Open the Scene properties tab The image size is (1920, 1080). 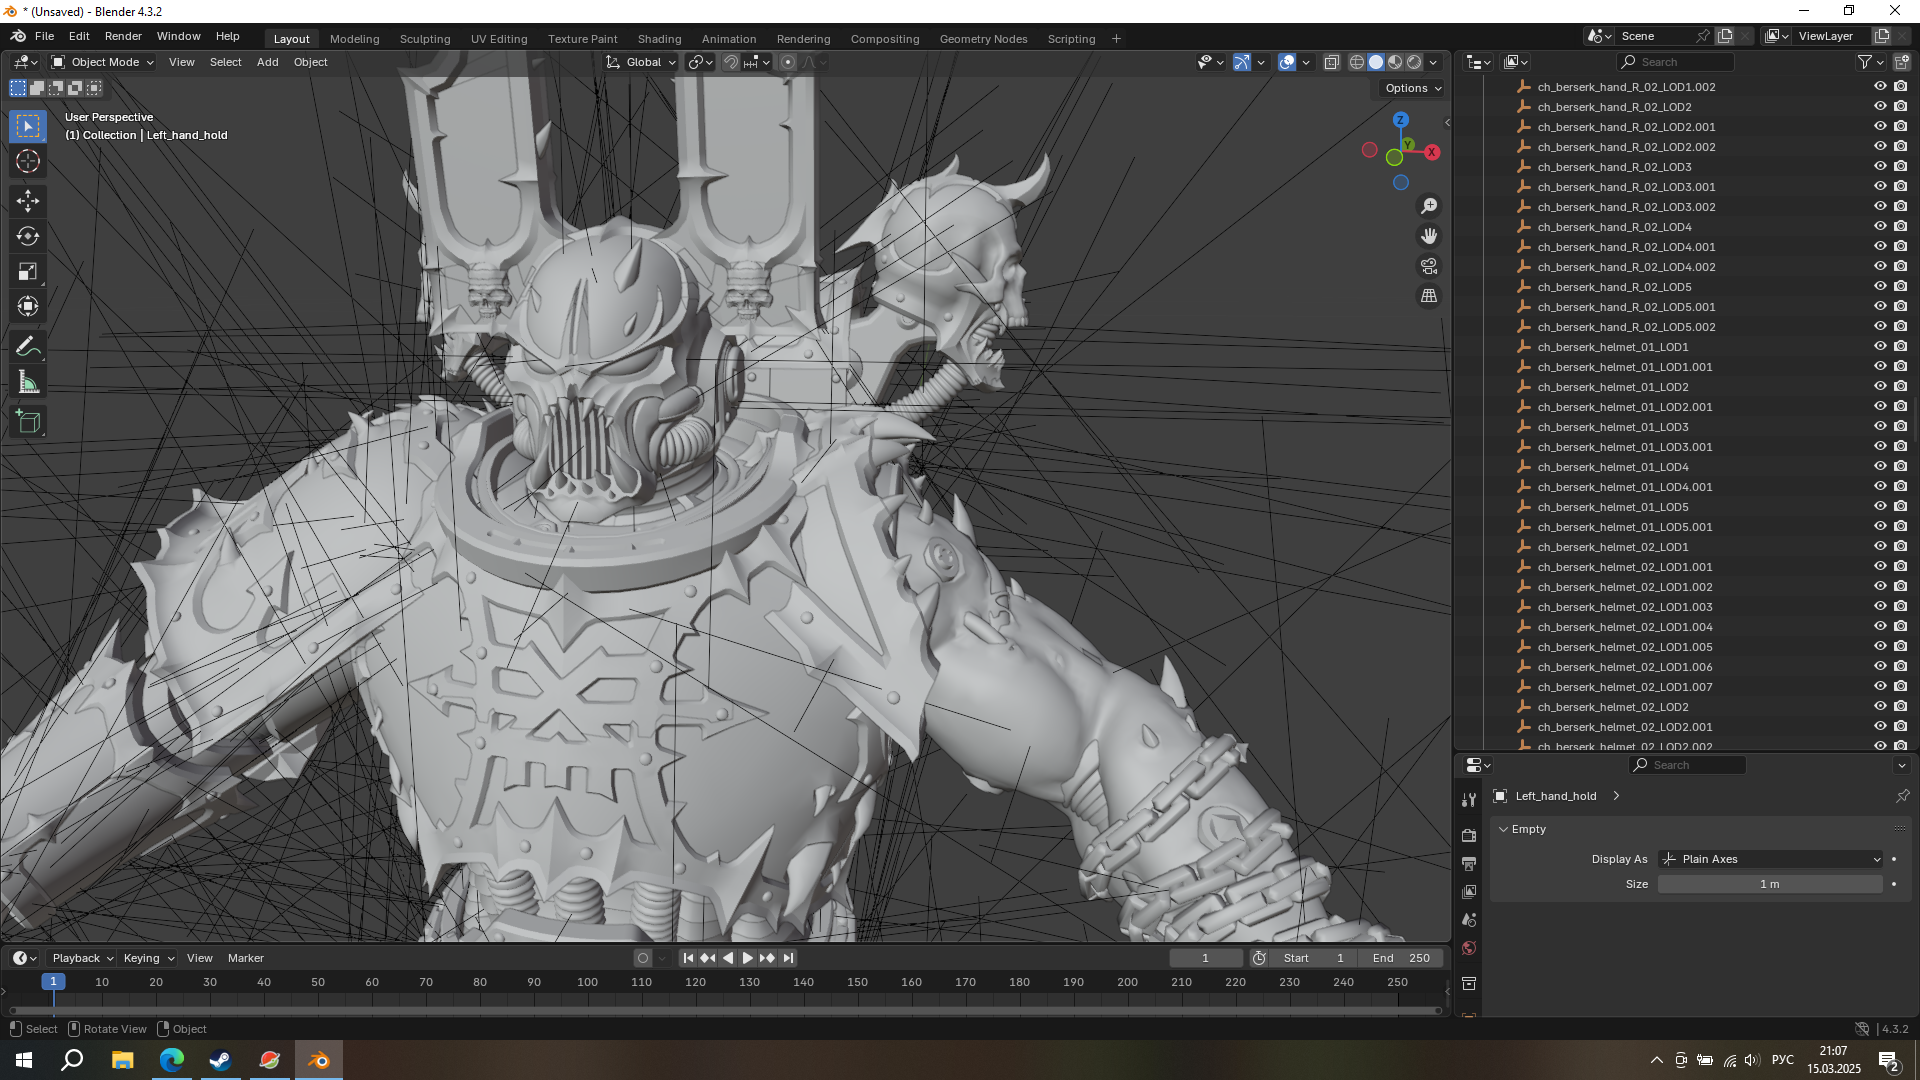pyautogui.click(x=1469, y=919)
